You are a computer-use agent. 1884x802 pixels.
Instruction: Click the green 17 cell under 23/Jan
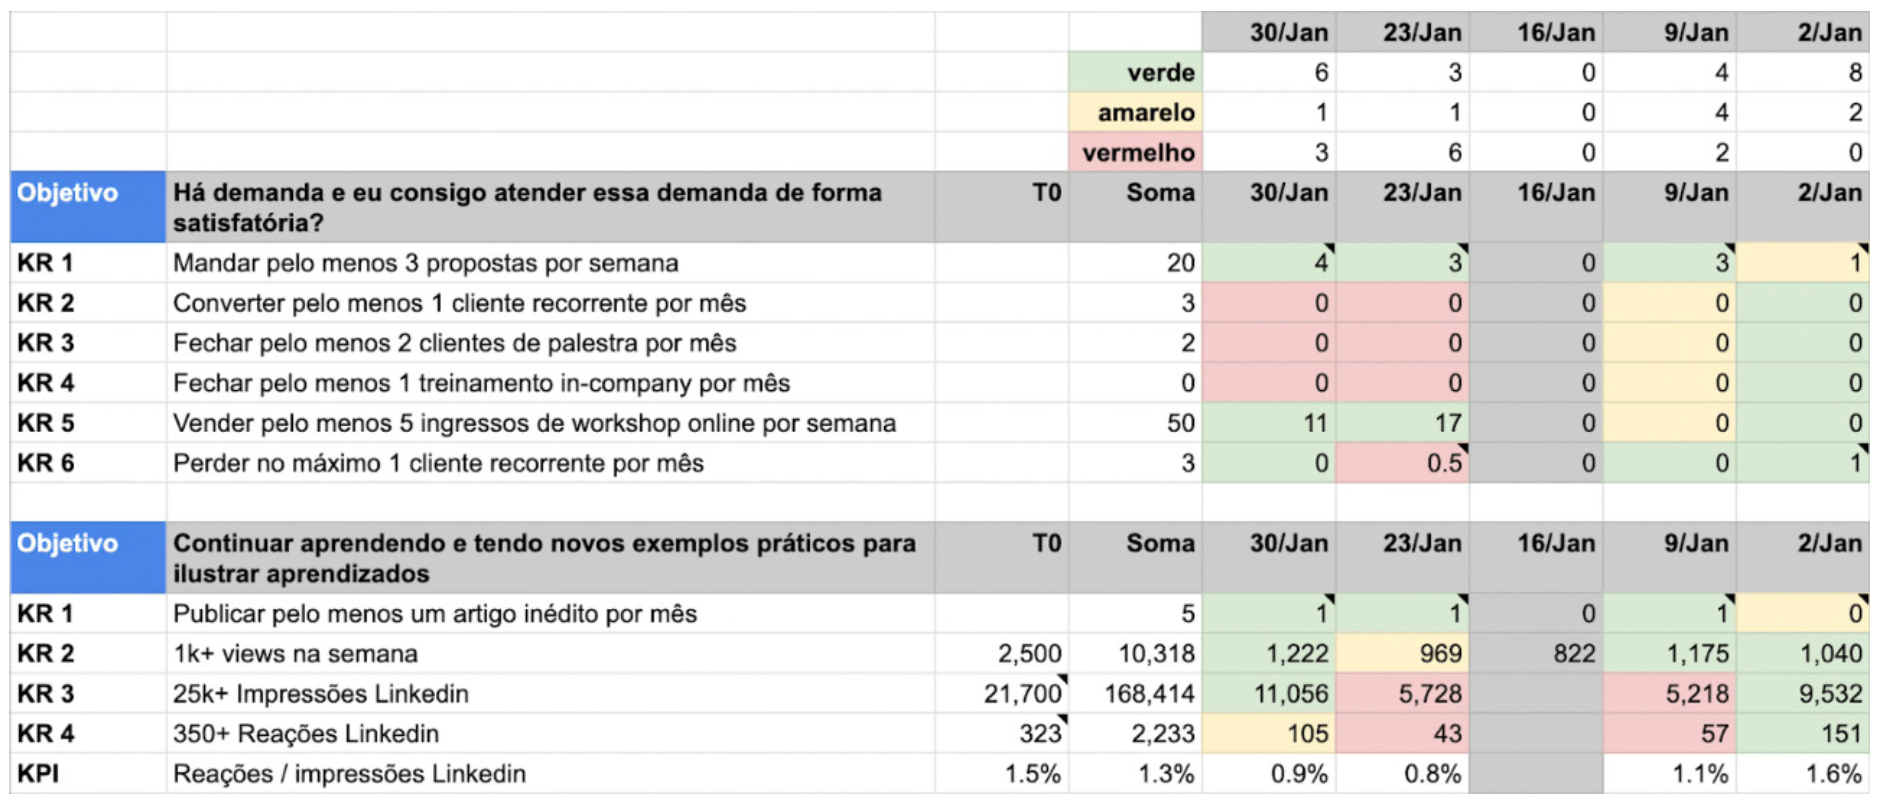1402,423
